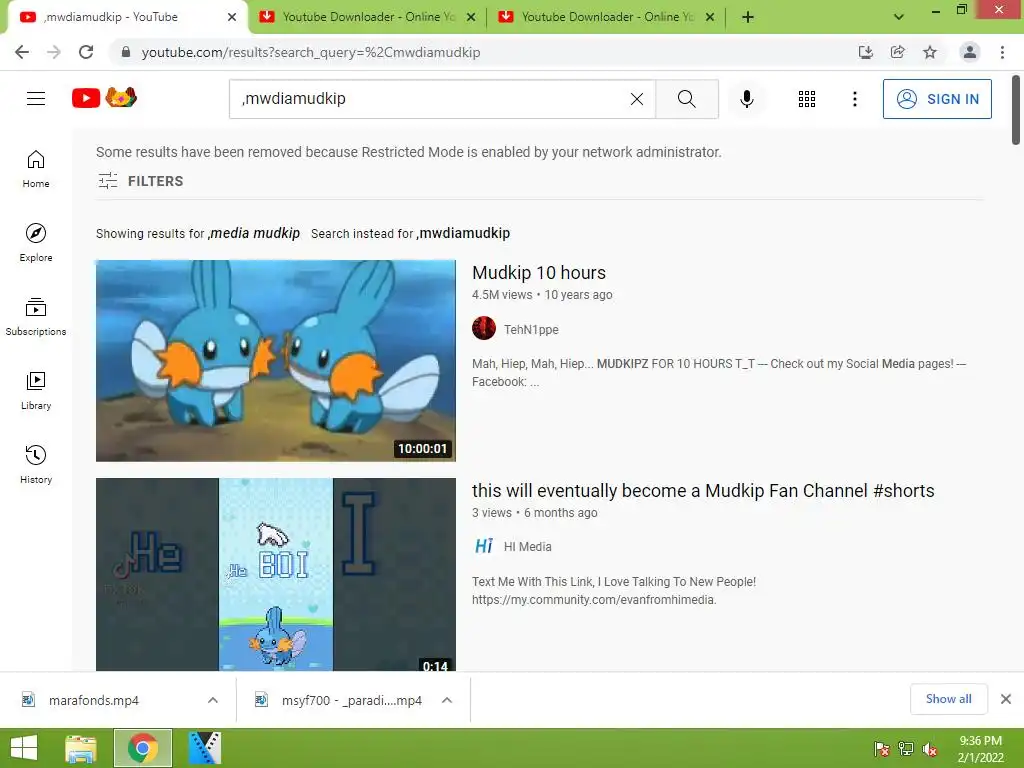Go to Home in the sidebar
Image resolution: width=1024 pixels, height=768 pixels.
(x=36, y=169)
